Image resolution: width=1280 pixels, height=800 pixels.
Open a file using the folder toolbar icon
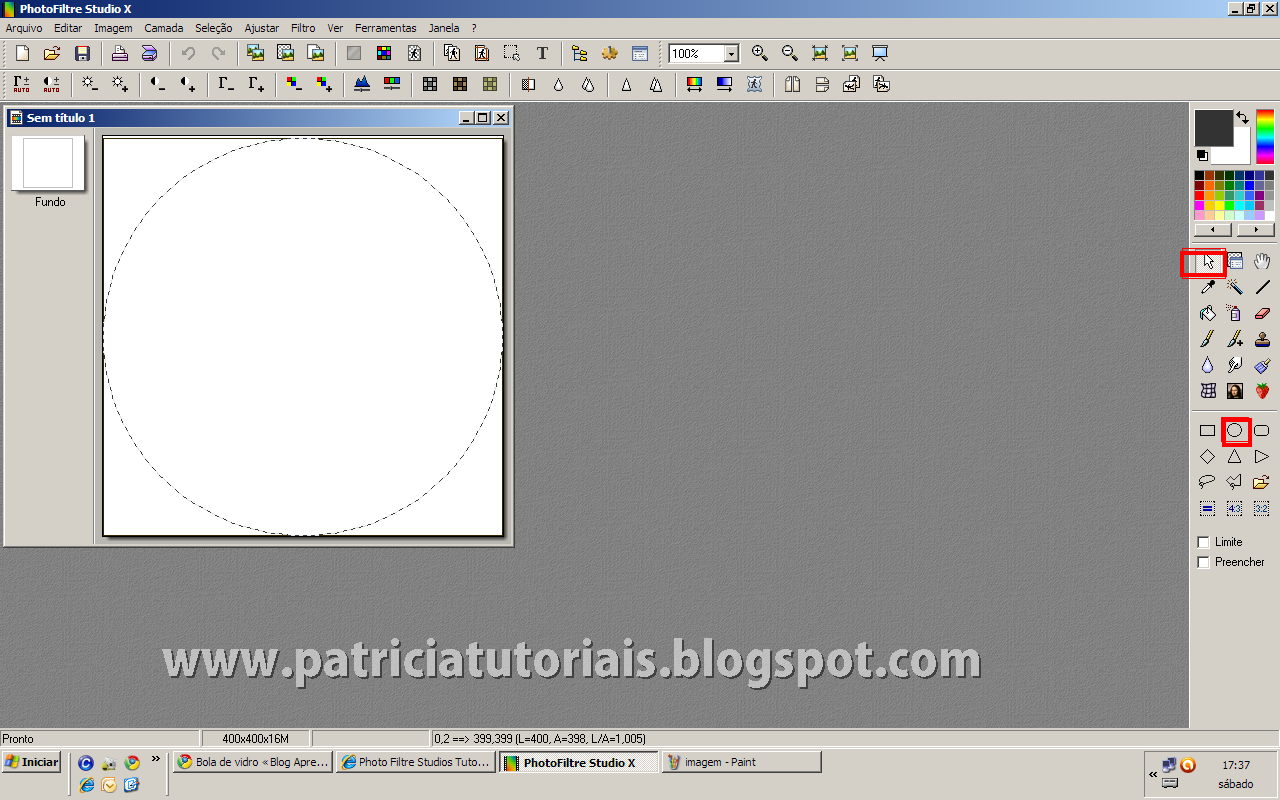(x=52, y=53)
